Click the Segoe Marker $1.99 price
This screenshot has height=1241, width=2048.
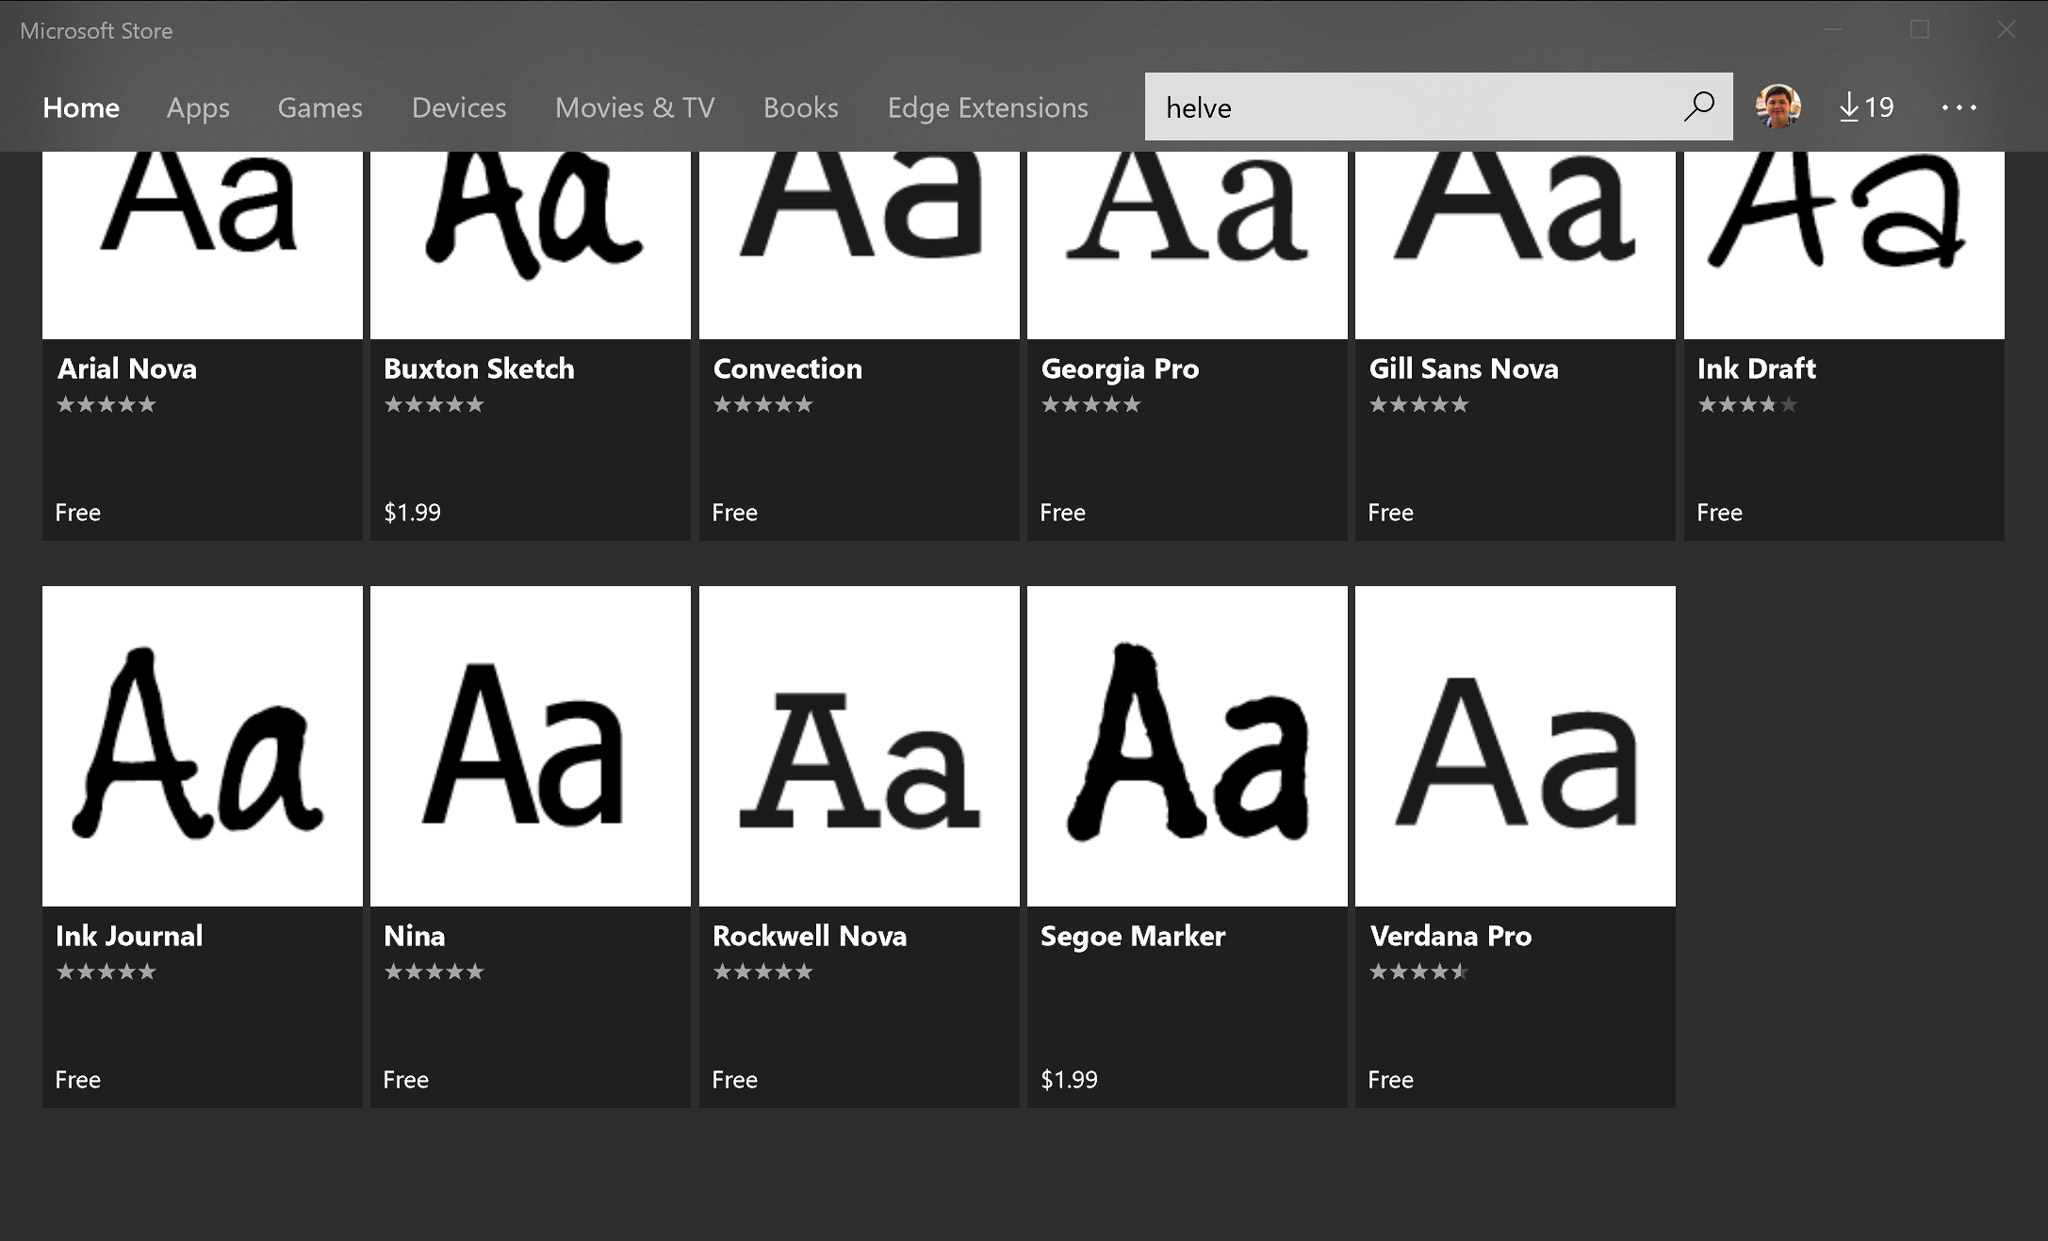click(x=1069, y=1080)
